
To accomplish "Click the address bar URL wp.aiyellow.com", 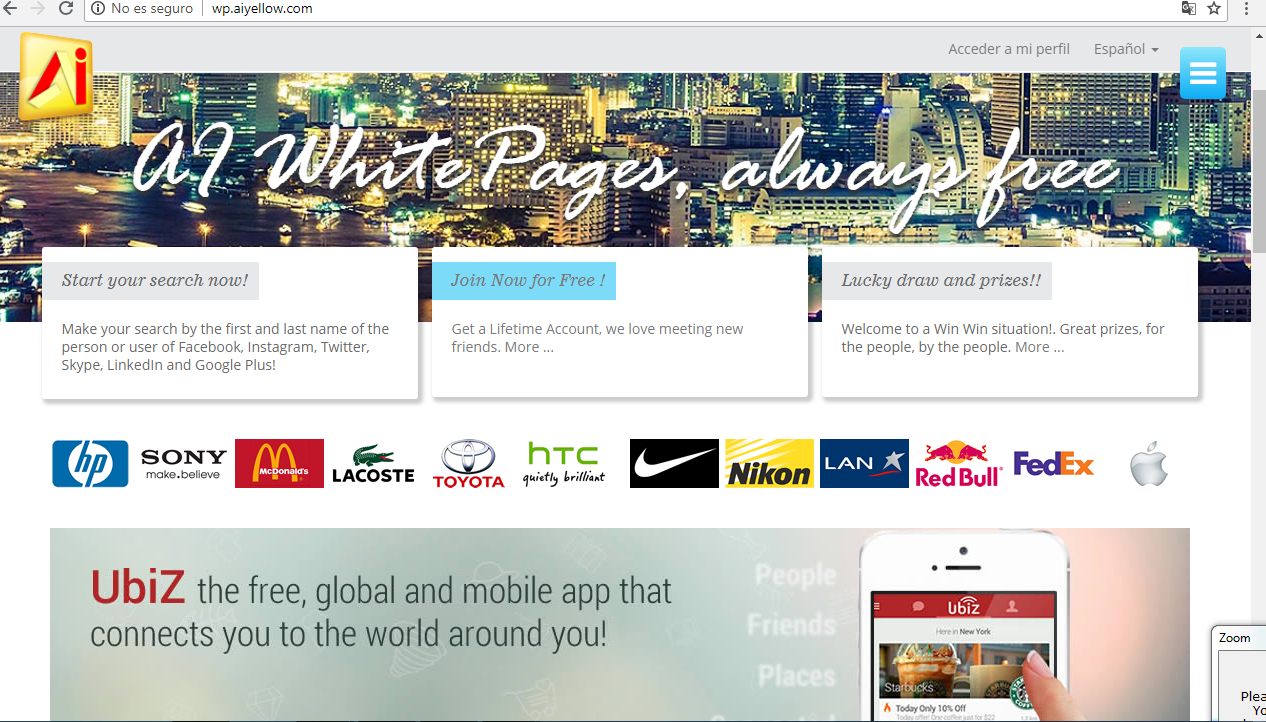I will click(262, 9).
